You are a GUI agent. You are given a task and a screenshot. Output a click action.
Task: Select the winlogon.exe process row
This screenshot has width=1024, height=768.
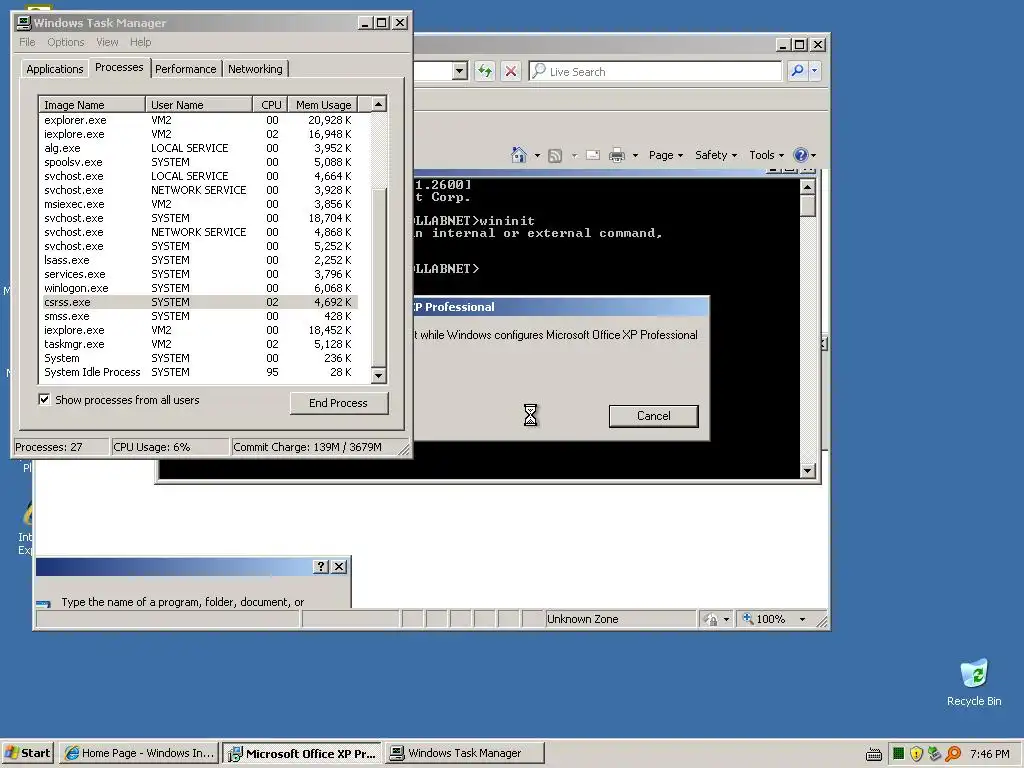(x=198, y=288)
